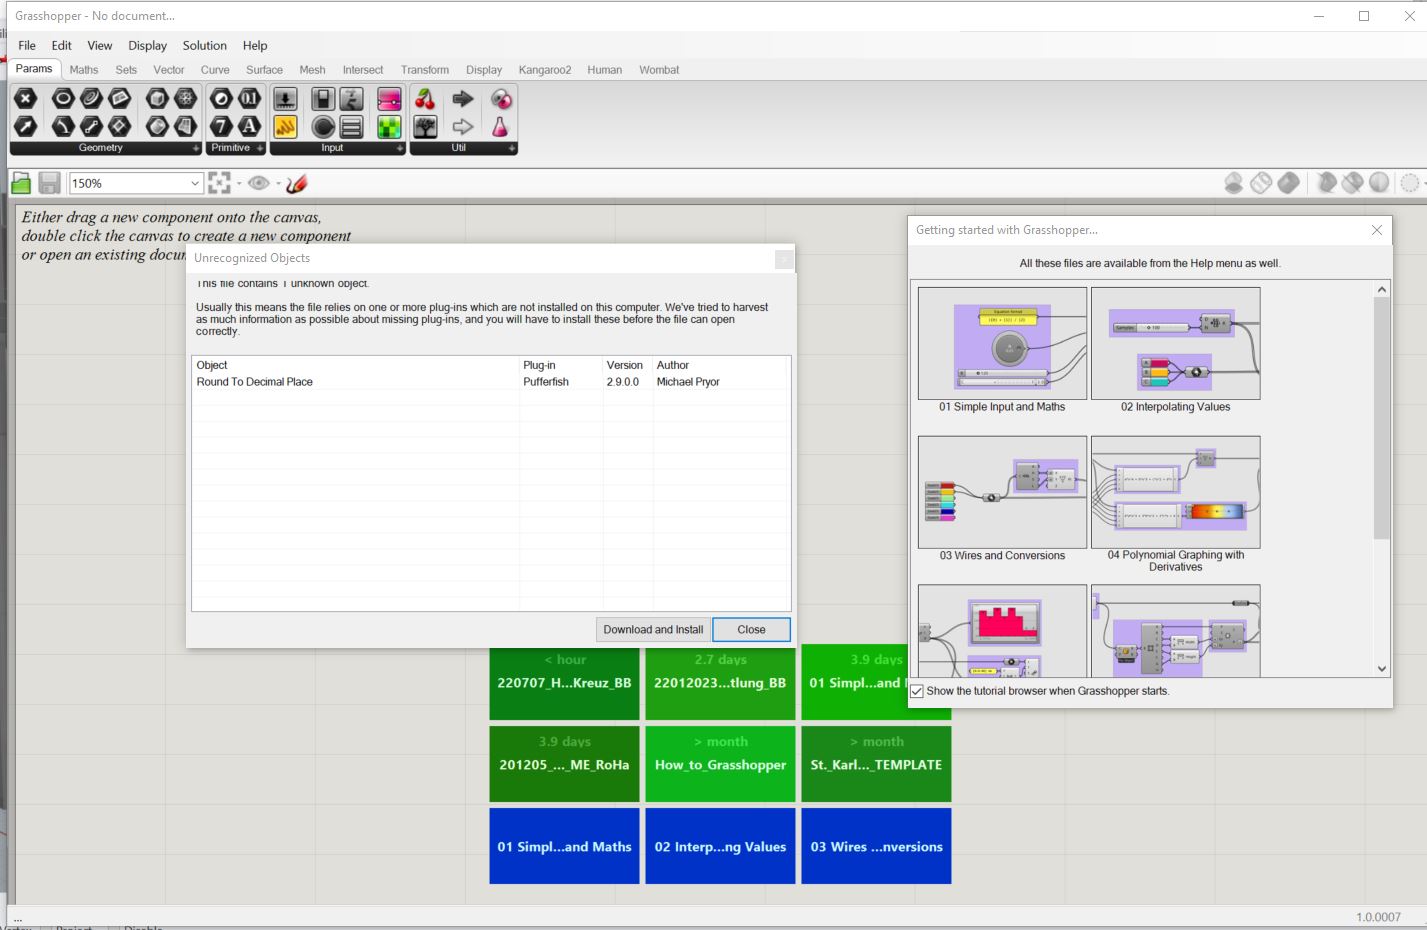Toggle the half-sphere preview settings icon
Screen dimensions: 1427x930
point(1379,183)
